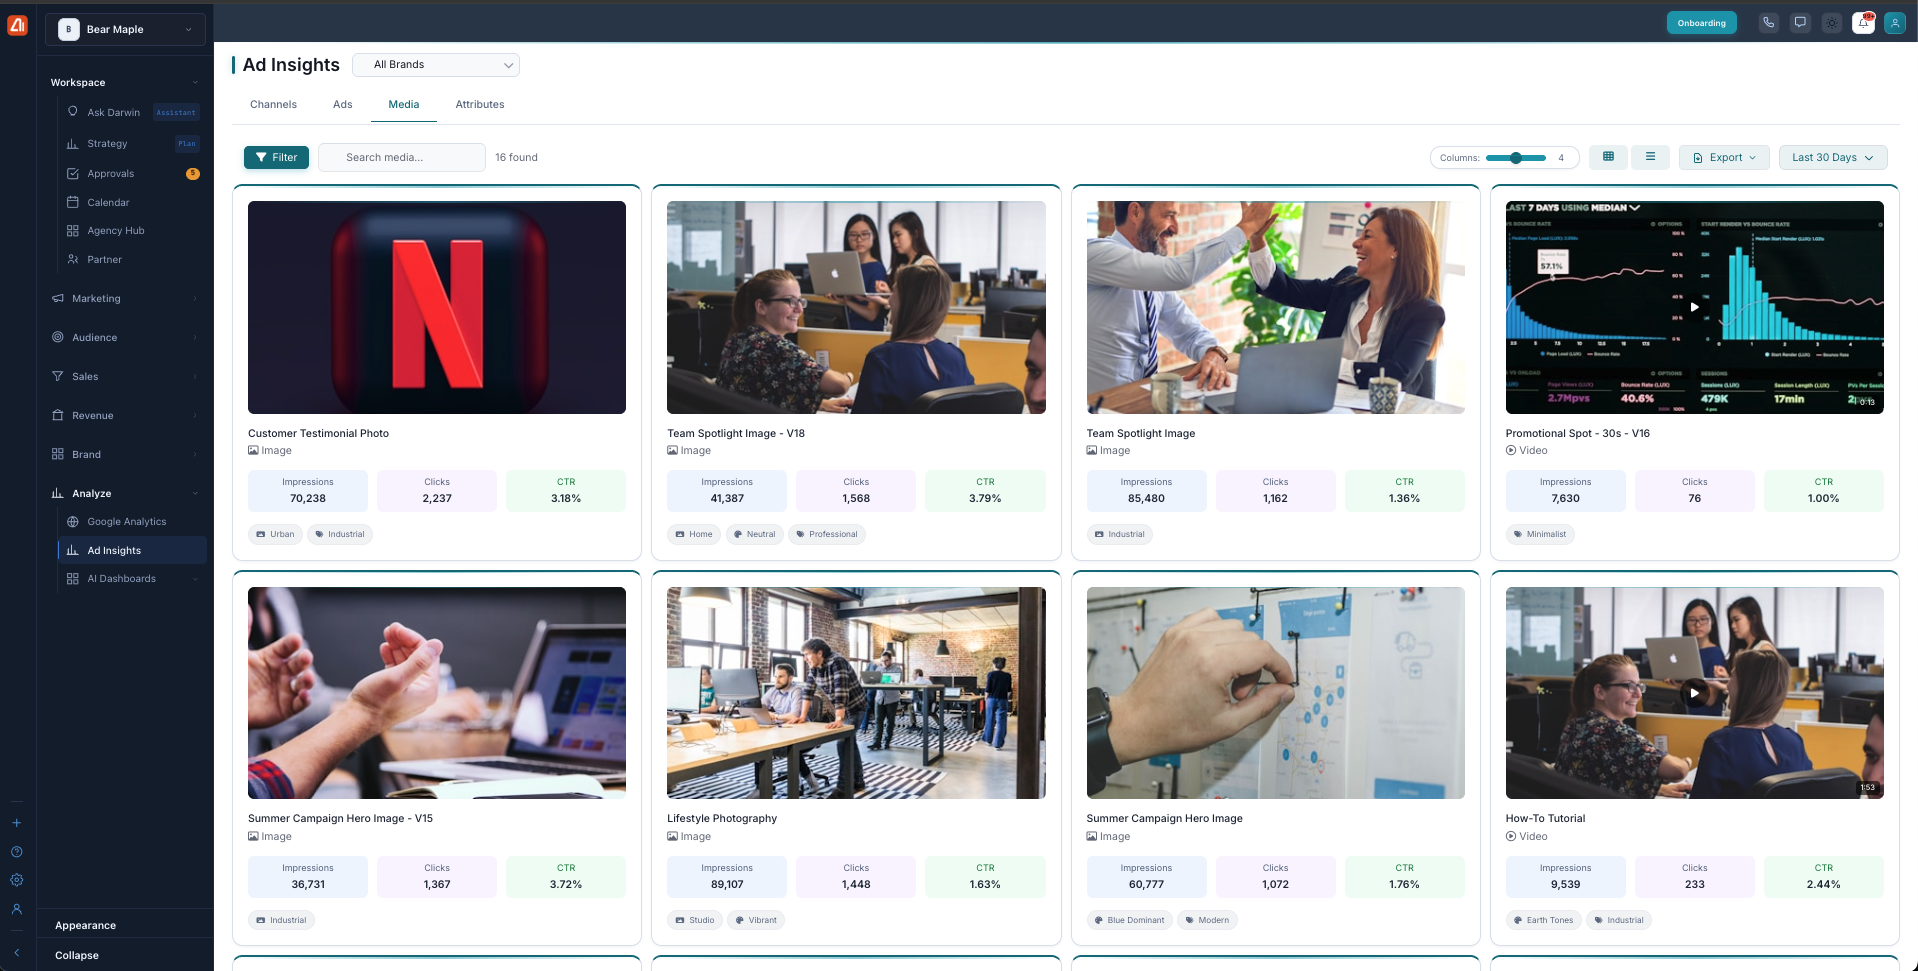Image resolution: width=1918 pixels, height=971 pixels.
Task: Click the plus add icon in left rail
Action: click(x=16, y=823)
